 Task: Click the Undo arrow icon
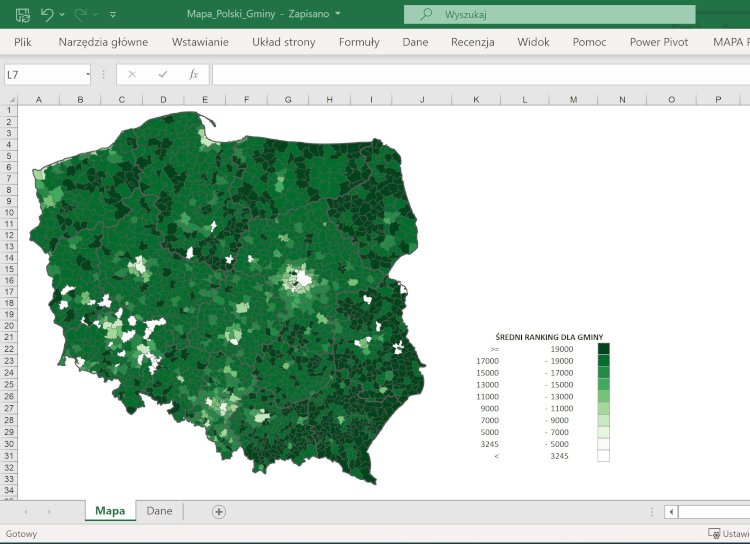coord(47,15)
